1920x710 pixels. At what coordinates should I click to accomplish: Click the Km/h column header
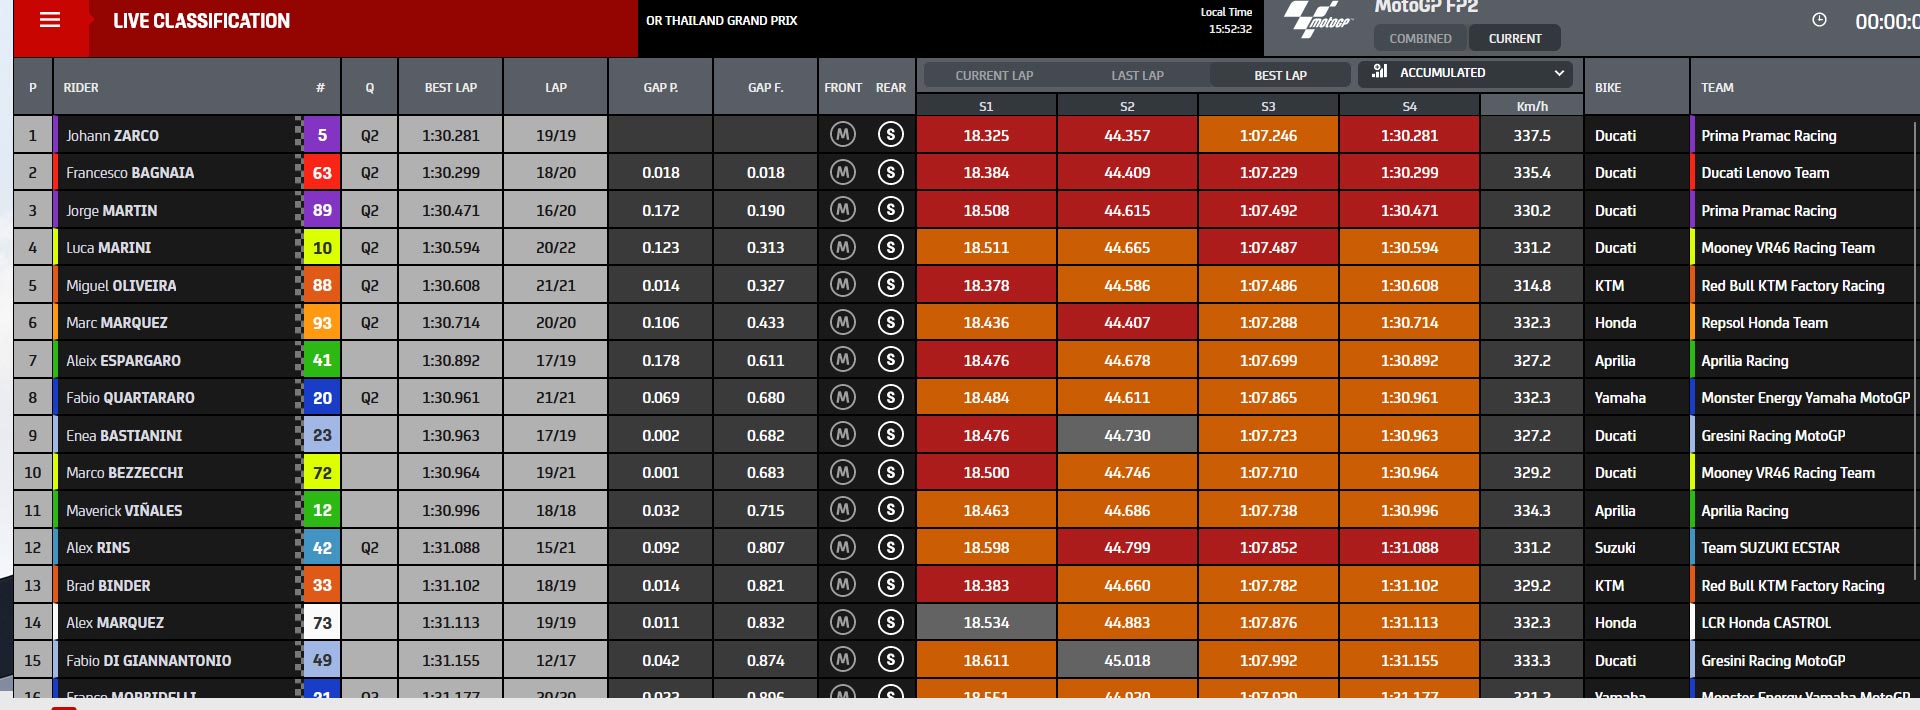(x=1531, y=106)
